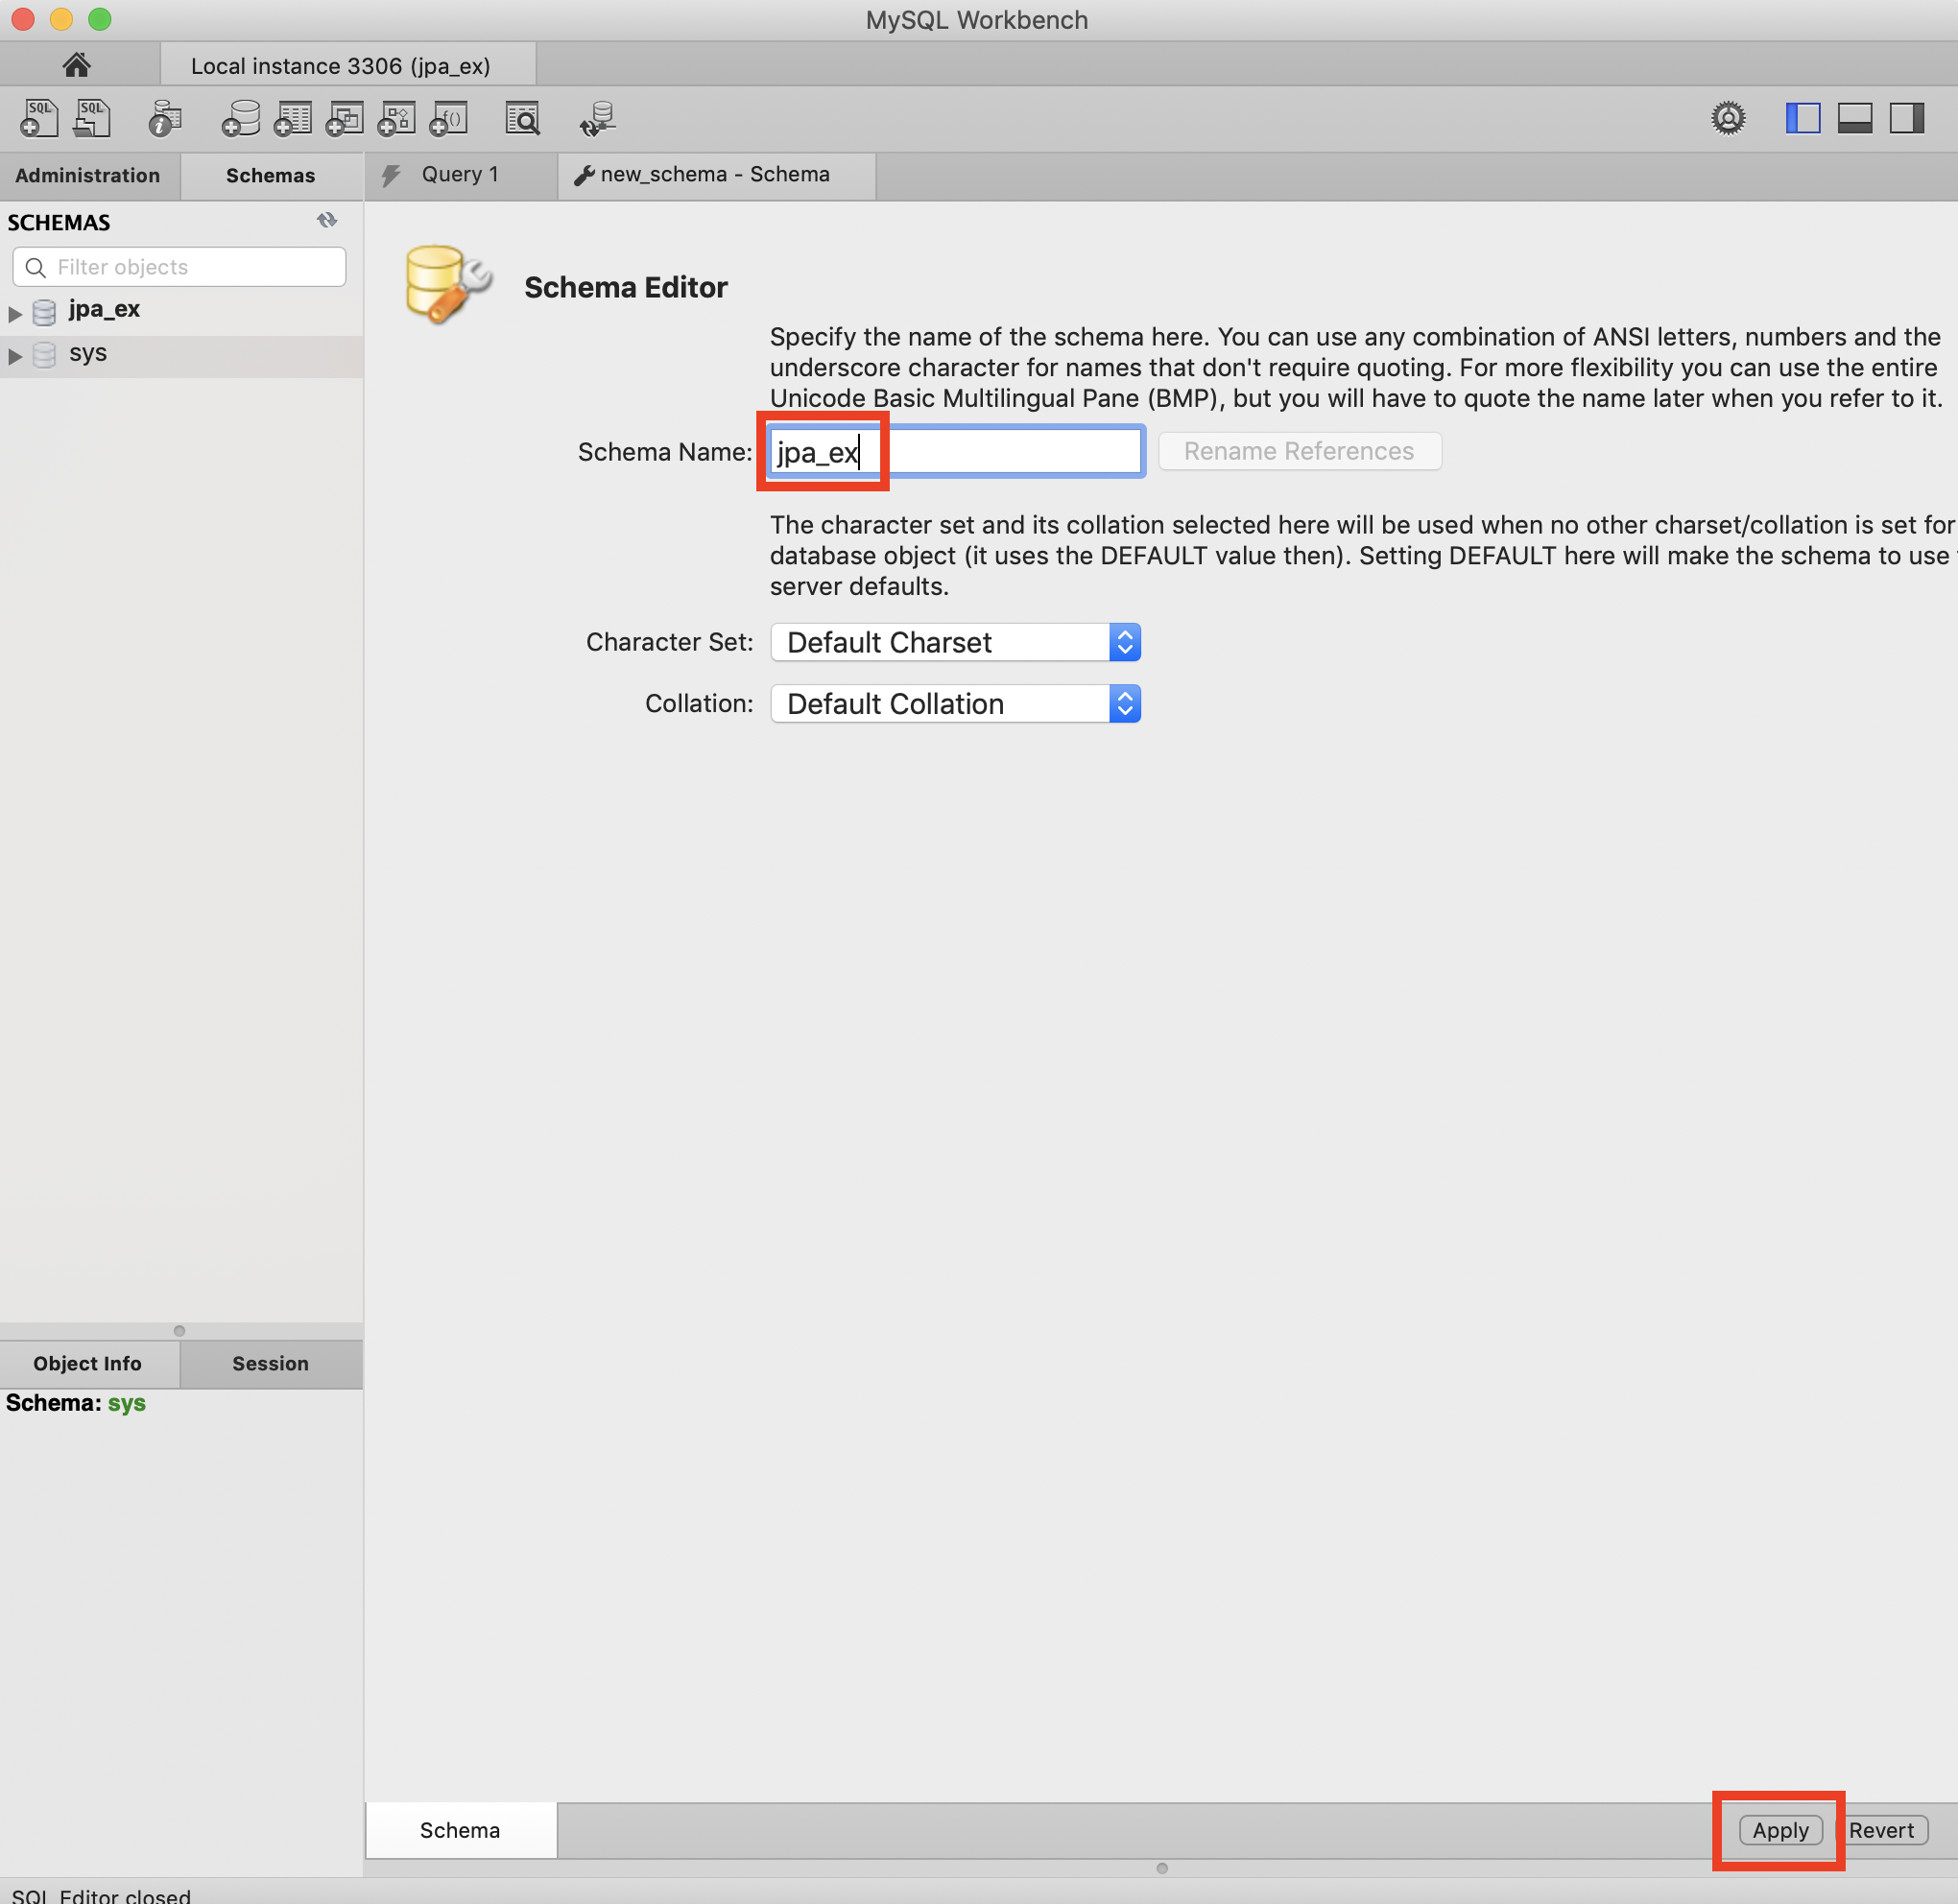This screenshot has height=1904, width=1958.
Task: Toggle the left sidebar panel
Action: tap(1802, 118)
